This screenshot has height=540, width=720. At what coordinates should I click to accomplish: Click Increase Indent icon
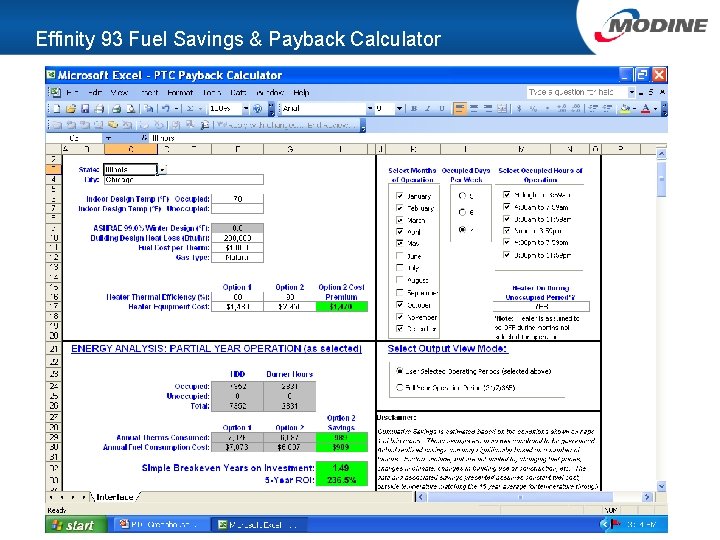[607, 109]
